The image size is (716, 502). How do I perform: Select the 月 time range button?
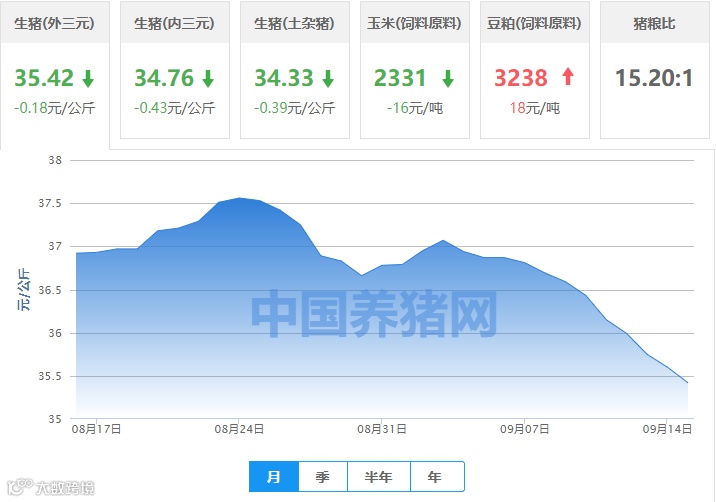pos(274,477)
